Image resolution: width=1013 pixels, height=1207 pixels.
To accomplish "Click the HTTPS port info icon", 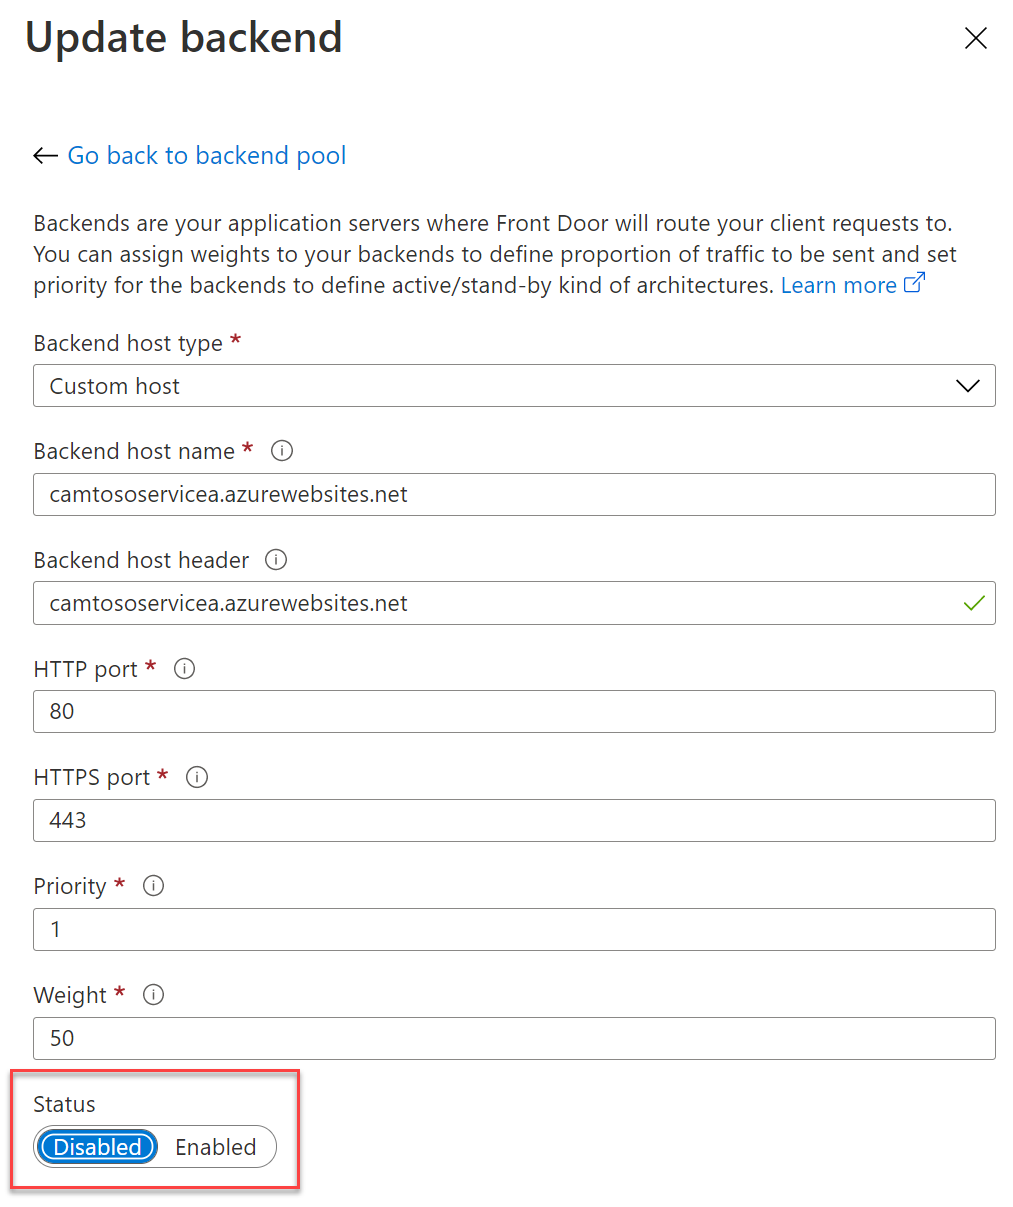I will pos(197,777).
